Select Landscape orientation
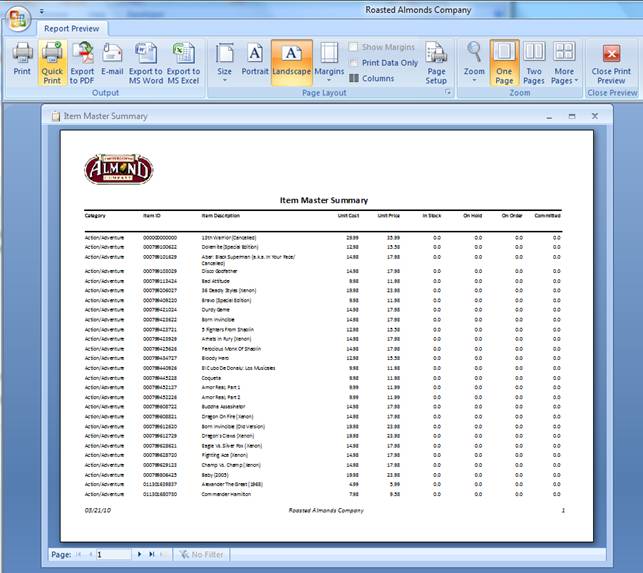The image size is (643, 573). point(292,62)
